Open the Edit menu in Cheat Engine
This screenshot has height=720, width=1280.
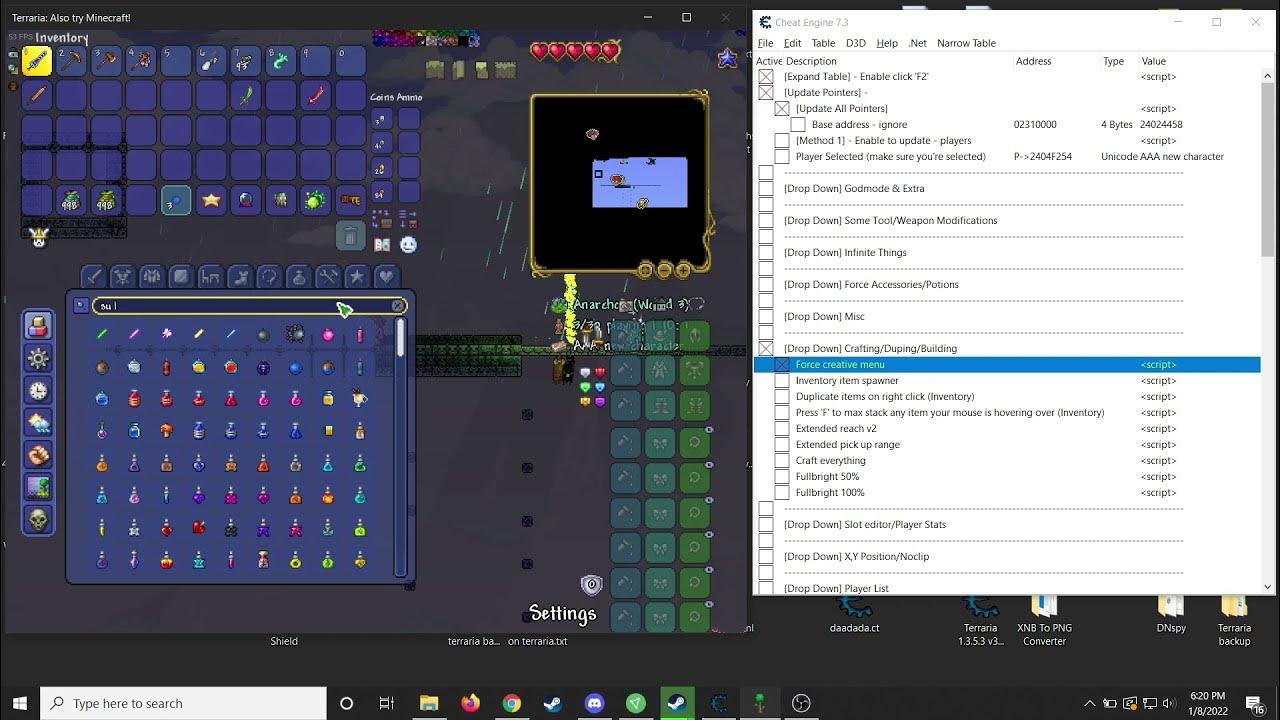click(x=792, y=43)
